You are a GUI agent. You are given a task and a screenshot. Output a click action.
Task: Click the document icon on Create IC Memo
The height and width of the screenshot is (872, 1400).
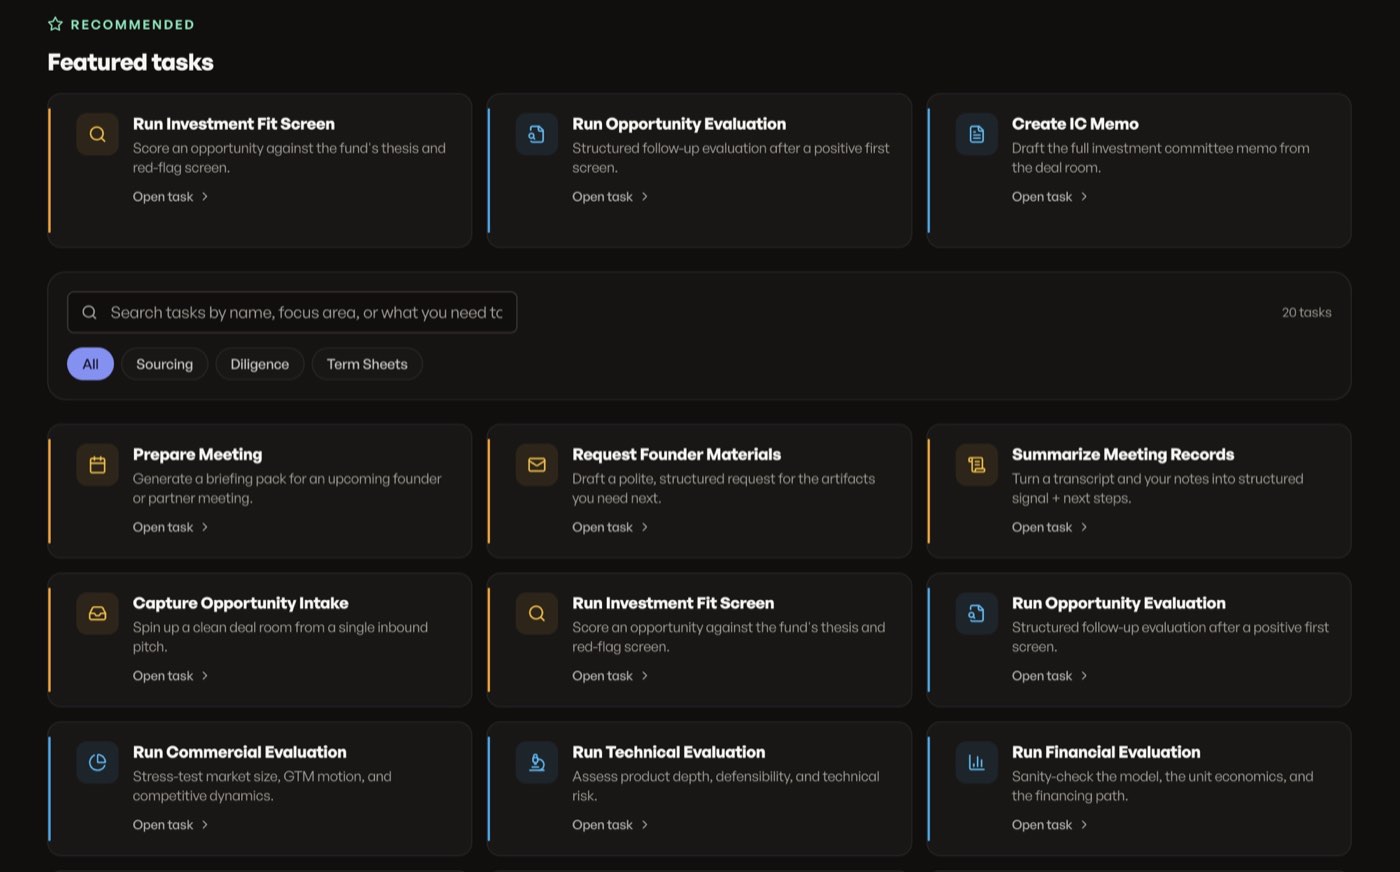977,134
